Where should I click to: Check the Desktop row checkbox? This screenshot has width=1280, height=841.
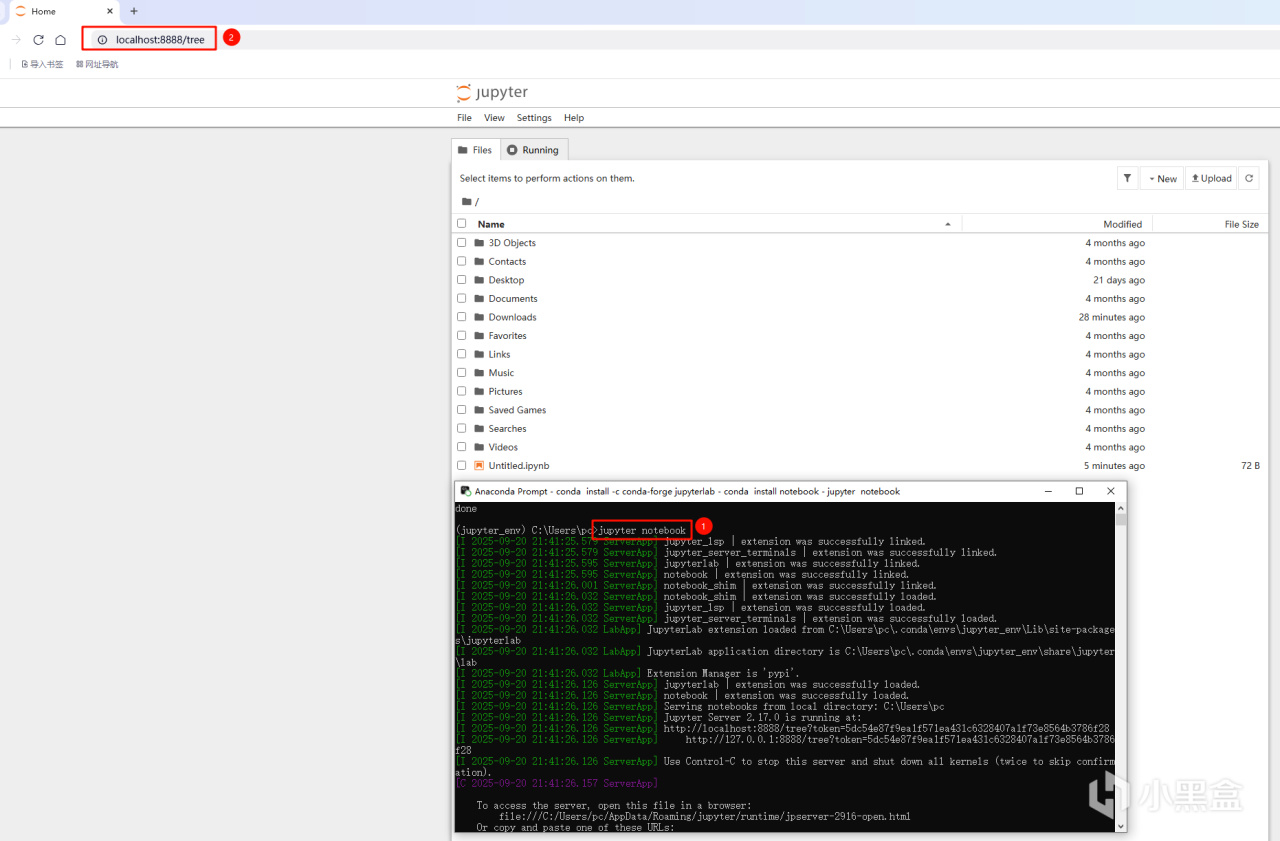click(461, 280)
